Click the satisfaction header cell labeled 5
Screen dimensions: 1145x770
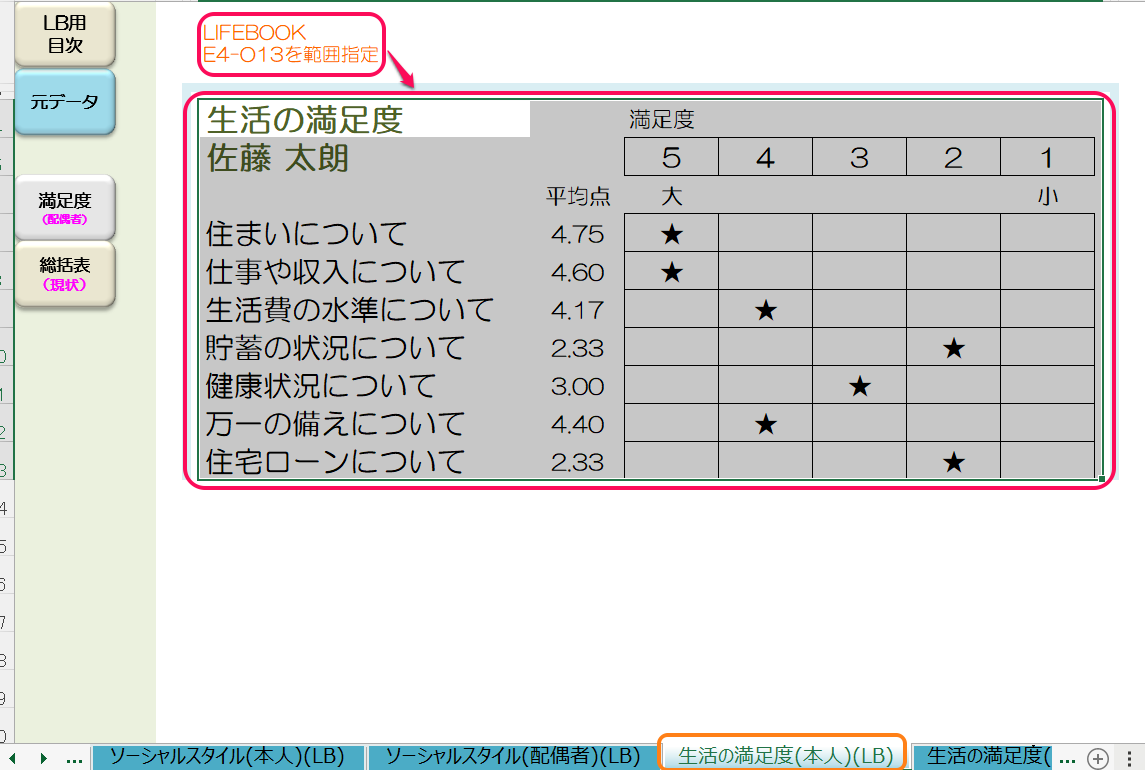click(x=671, y=157)
